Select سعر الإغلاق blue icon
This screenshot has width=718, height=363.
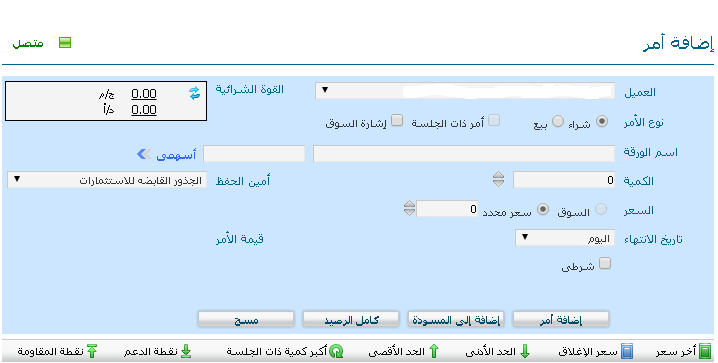[627, 351]
